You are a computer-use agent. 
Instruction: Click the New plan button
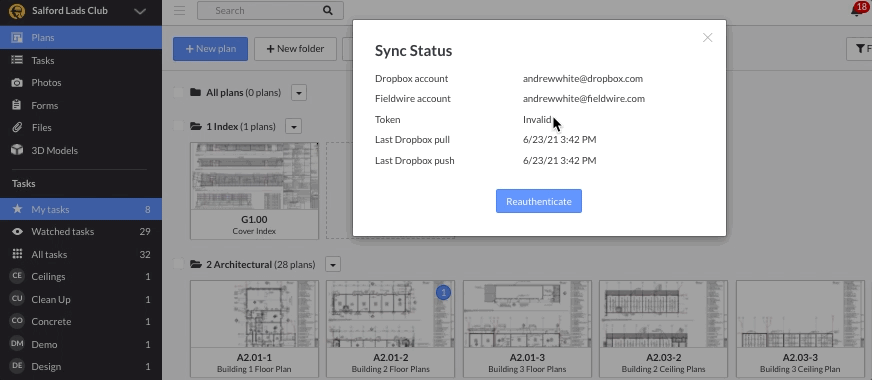coord(210,49)
